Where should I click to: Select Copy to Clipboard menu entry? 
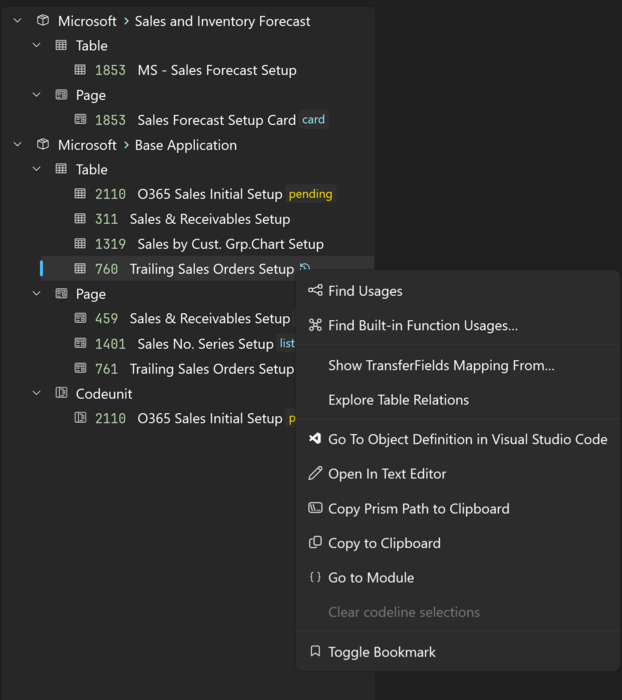coord(459,543)
